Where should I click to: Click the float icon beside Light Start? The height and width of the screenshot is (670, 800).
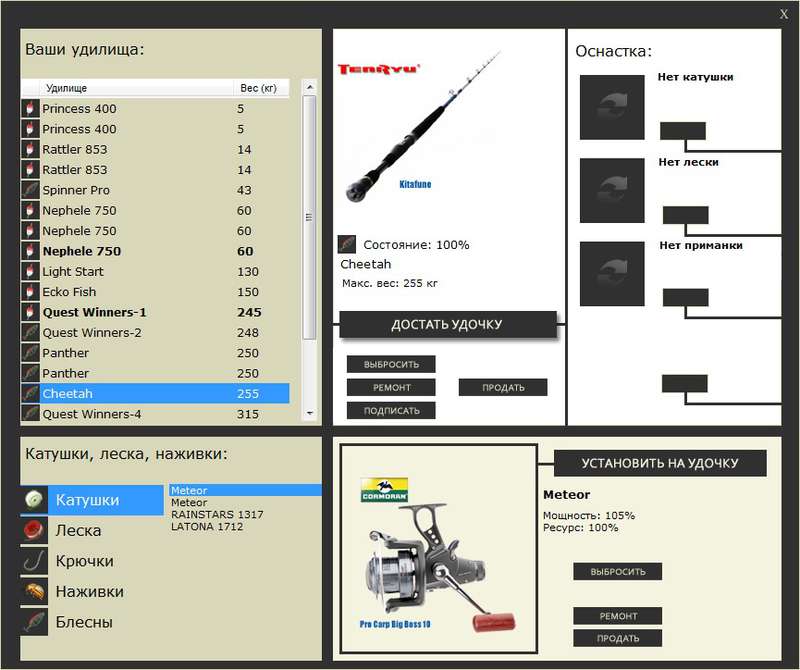click(x=30, y=271)
